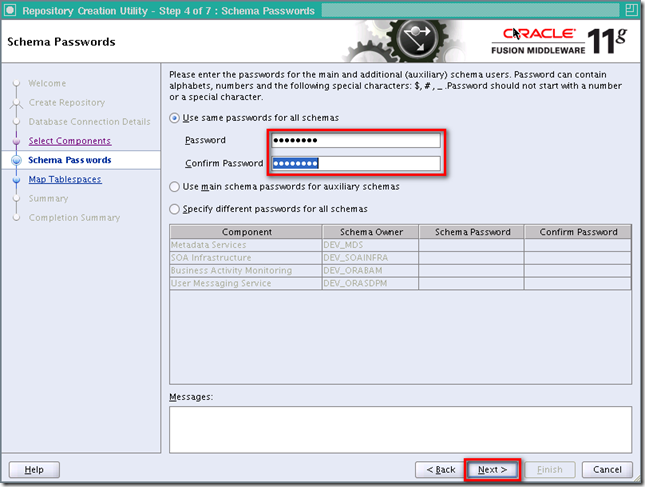Viewport: 645px width, 487px height.
Task: Click the maximize icon in title bar
Action: pyautogui.click(x=631, y=10)
